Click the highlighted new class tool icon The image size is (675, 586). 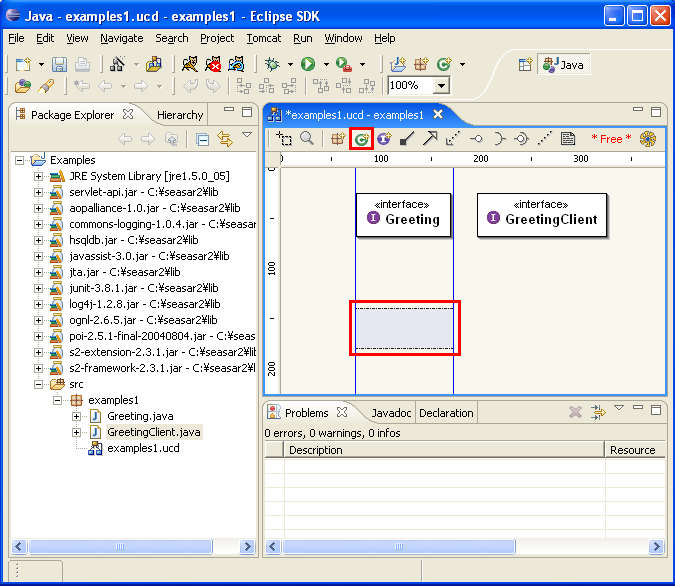[361, 140]
